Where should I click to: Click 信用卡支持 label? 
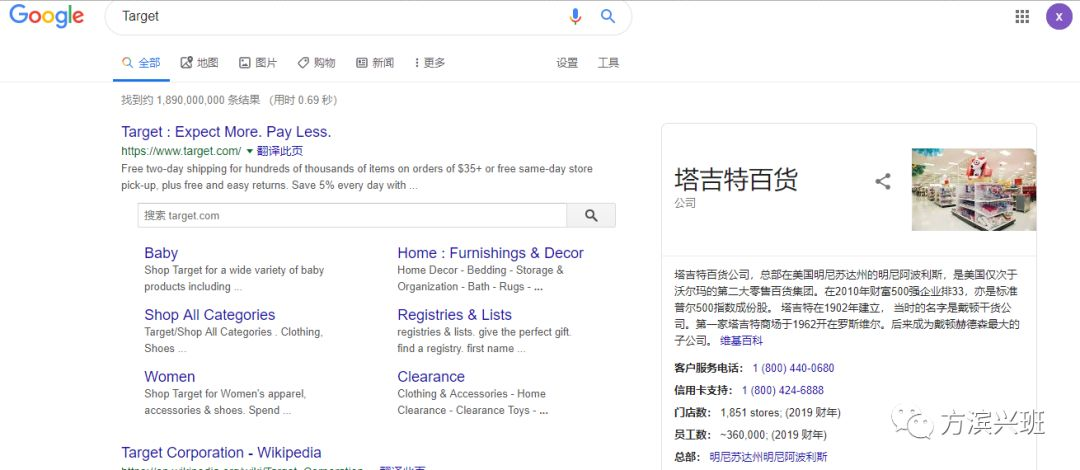pos(703,390)
